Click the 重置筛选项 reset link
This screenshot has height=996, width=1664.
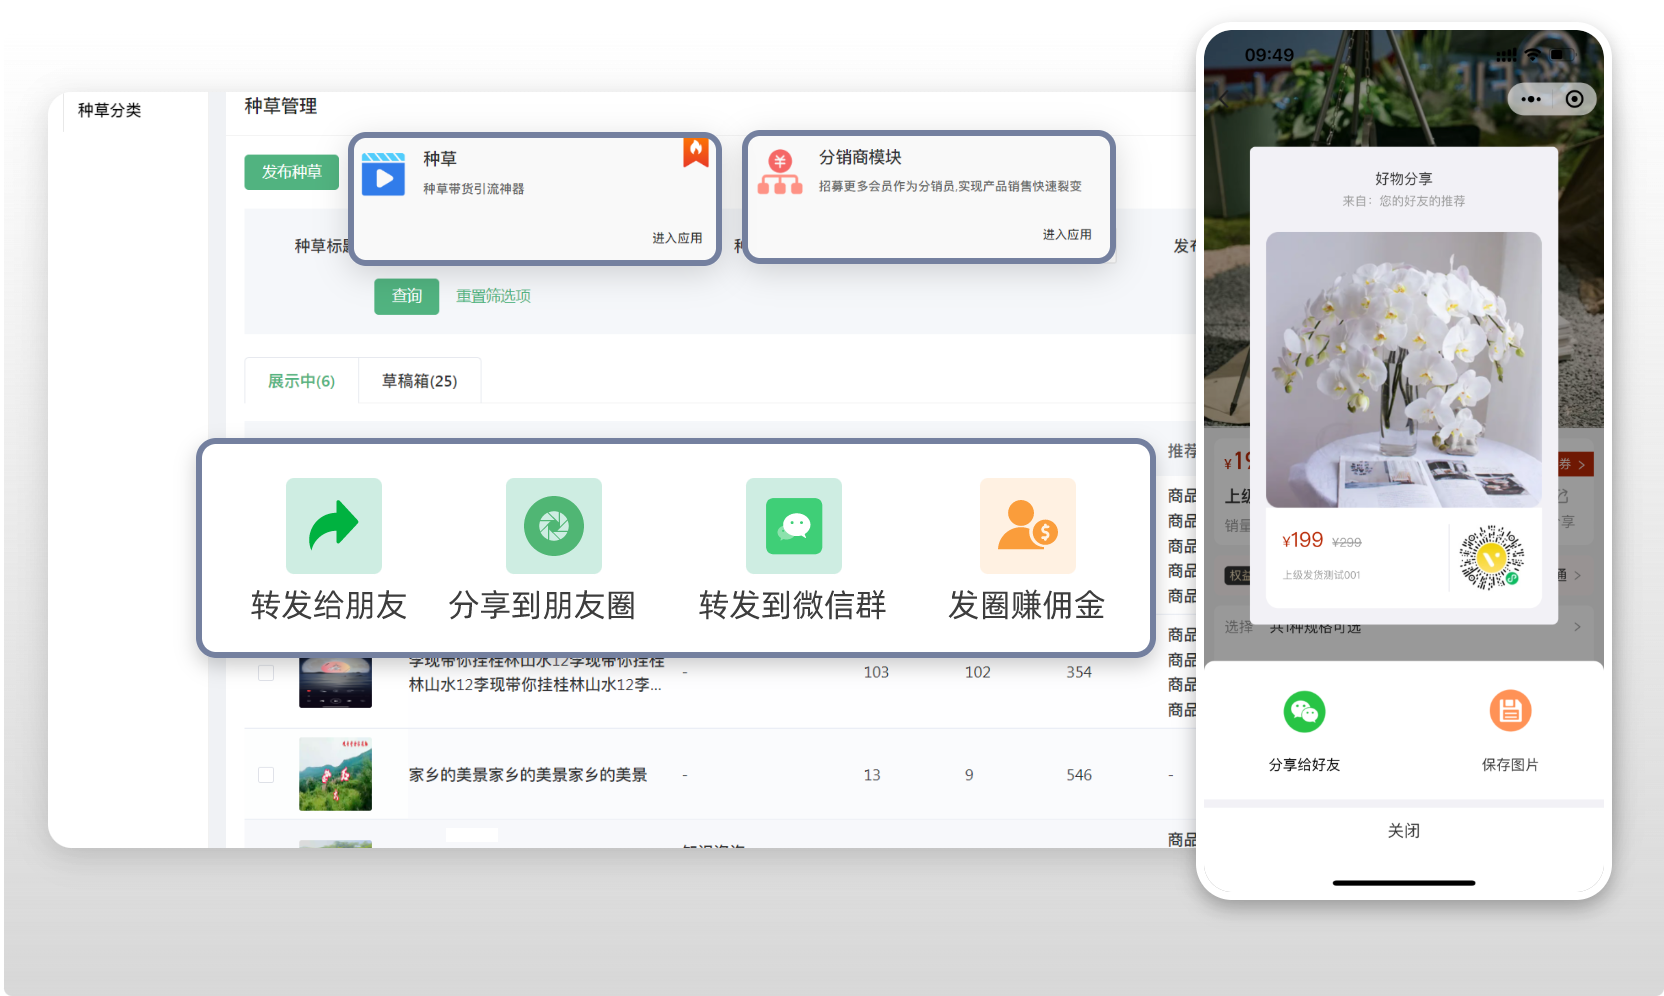click(493, 296)
